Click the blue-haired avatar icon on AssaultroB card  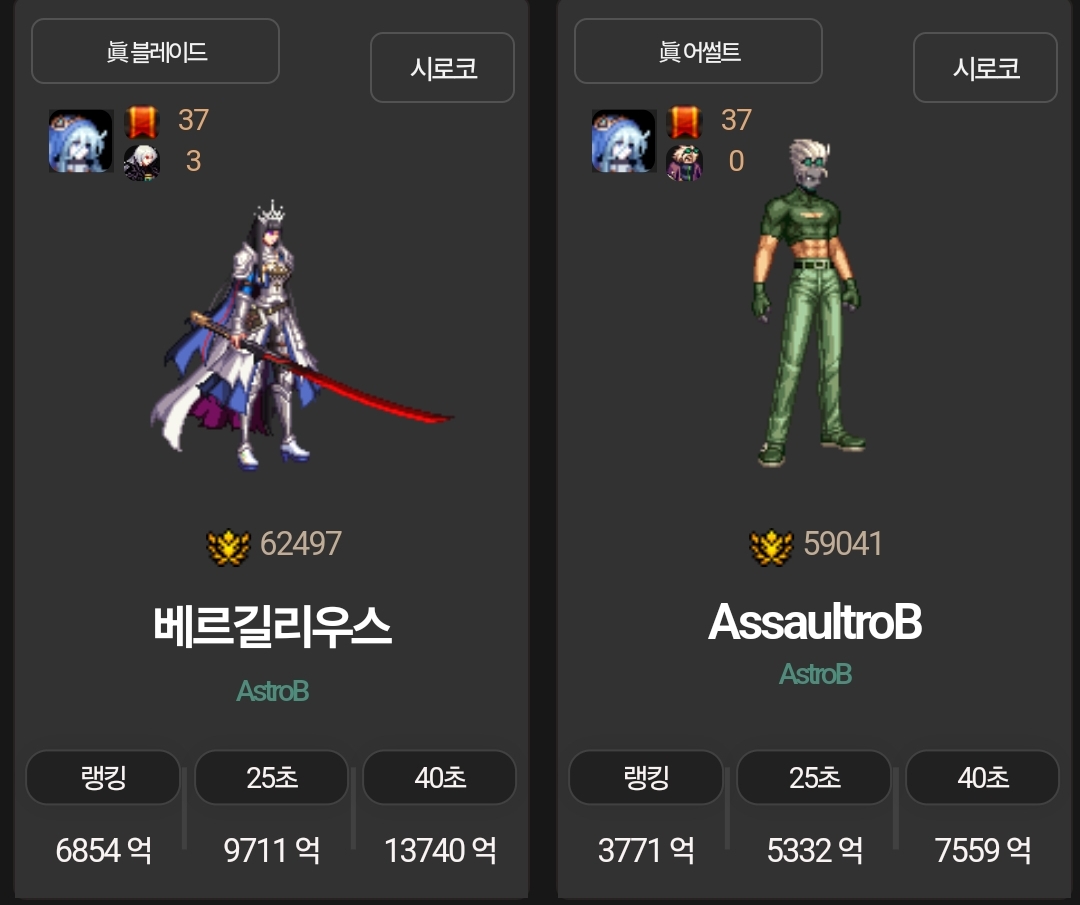(623, 141)
